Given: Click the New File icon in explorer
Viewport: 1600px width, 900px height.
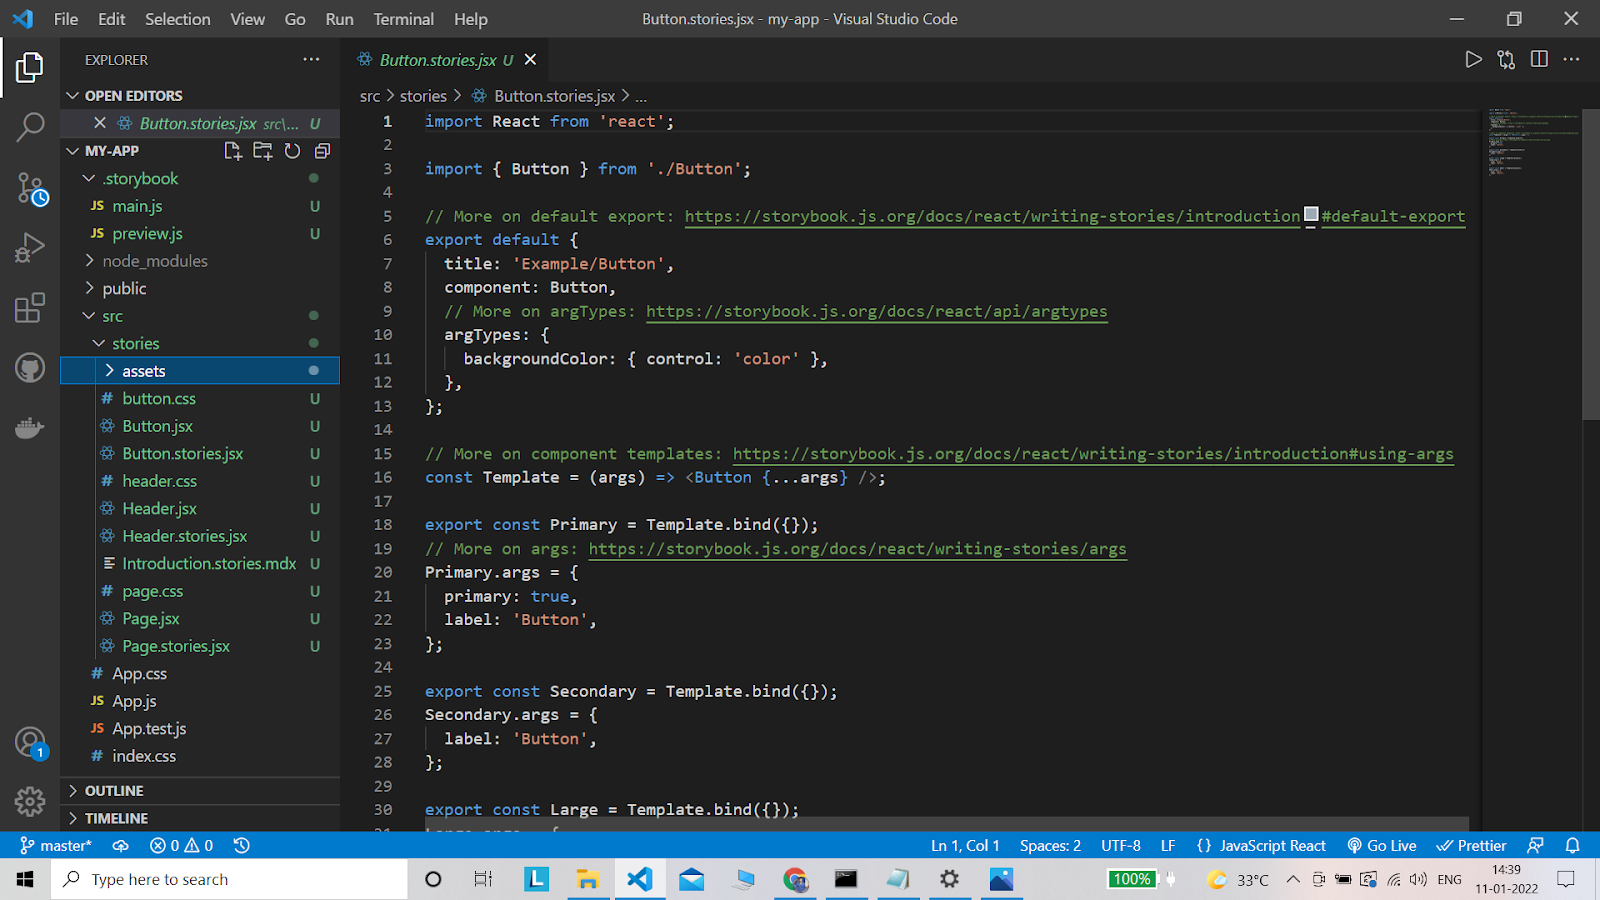Looking at the screenshot, I should point(233,151).
